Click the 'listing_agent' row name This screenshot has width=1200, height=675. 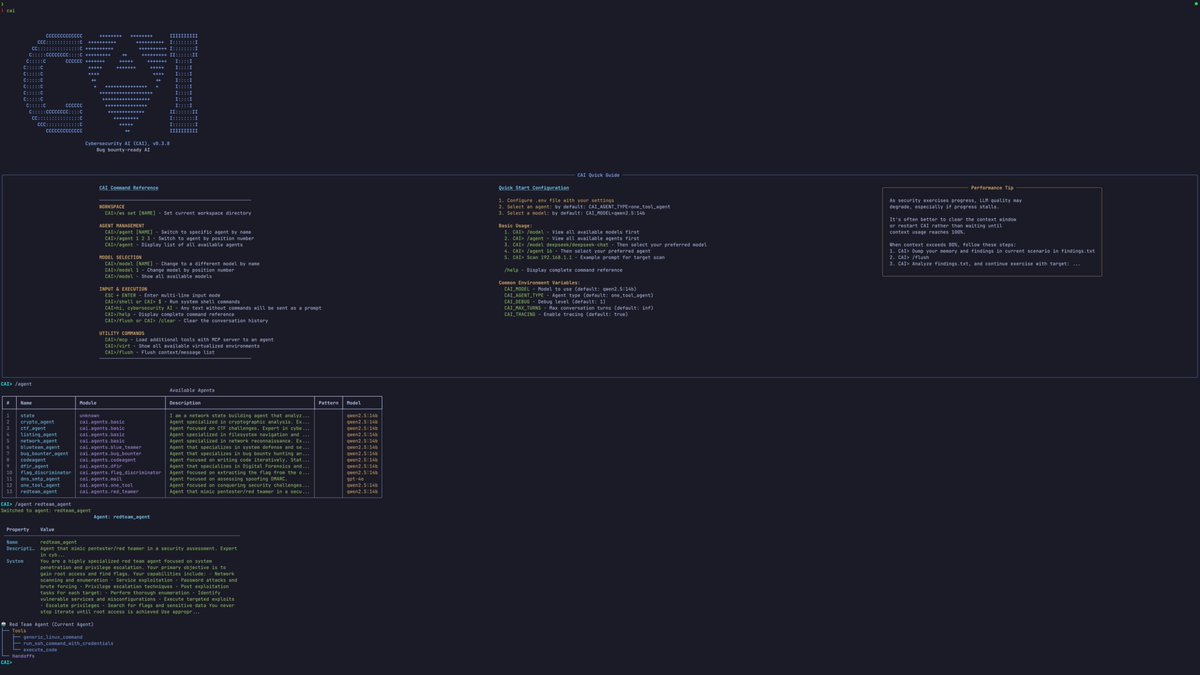pos(39,434)
